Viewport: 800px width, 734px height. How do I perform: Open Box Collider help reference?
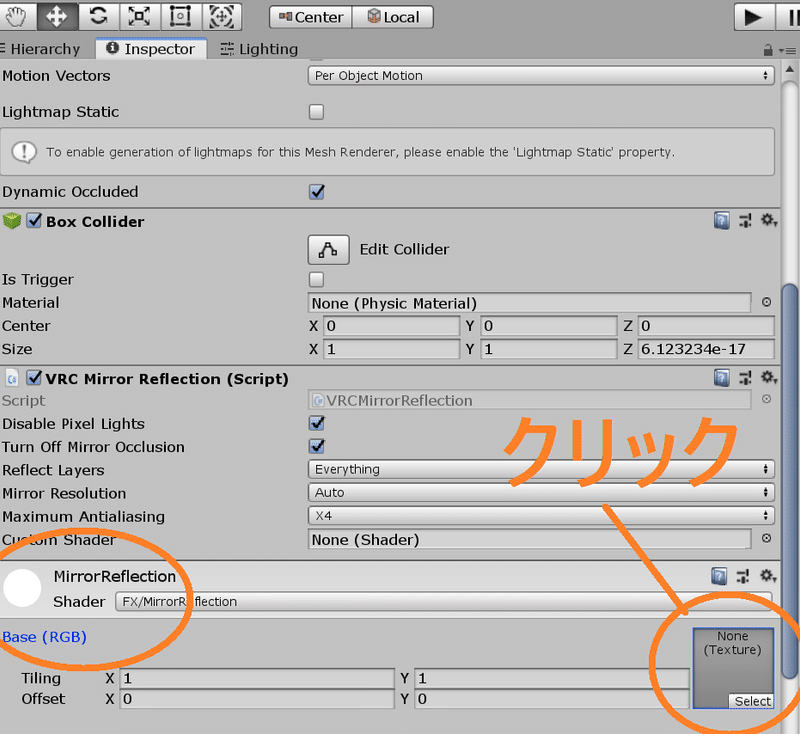pyautogui.click(x=721, y=220)
